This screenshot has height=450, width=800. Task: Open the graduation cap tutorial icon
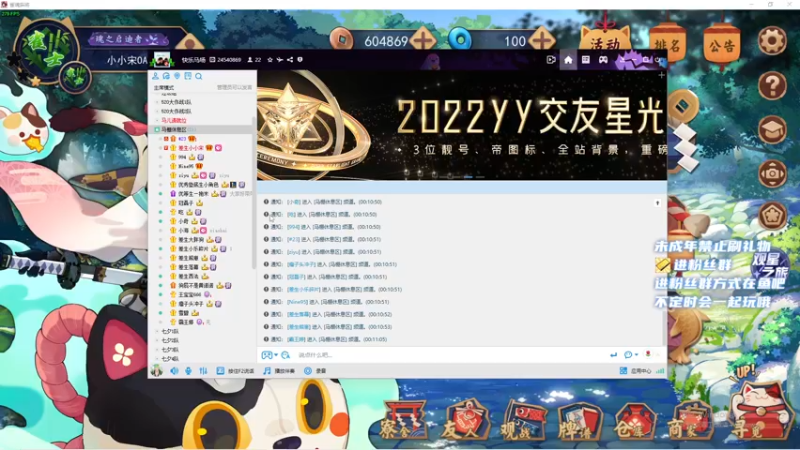pyautogui.click(x=772, y=129)
